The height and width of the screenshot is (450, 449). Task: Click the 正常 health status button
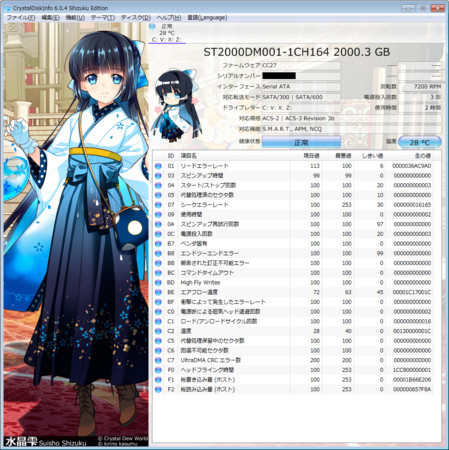click(301, 142)
